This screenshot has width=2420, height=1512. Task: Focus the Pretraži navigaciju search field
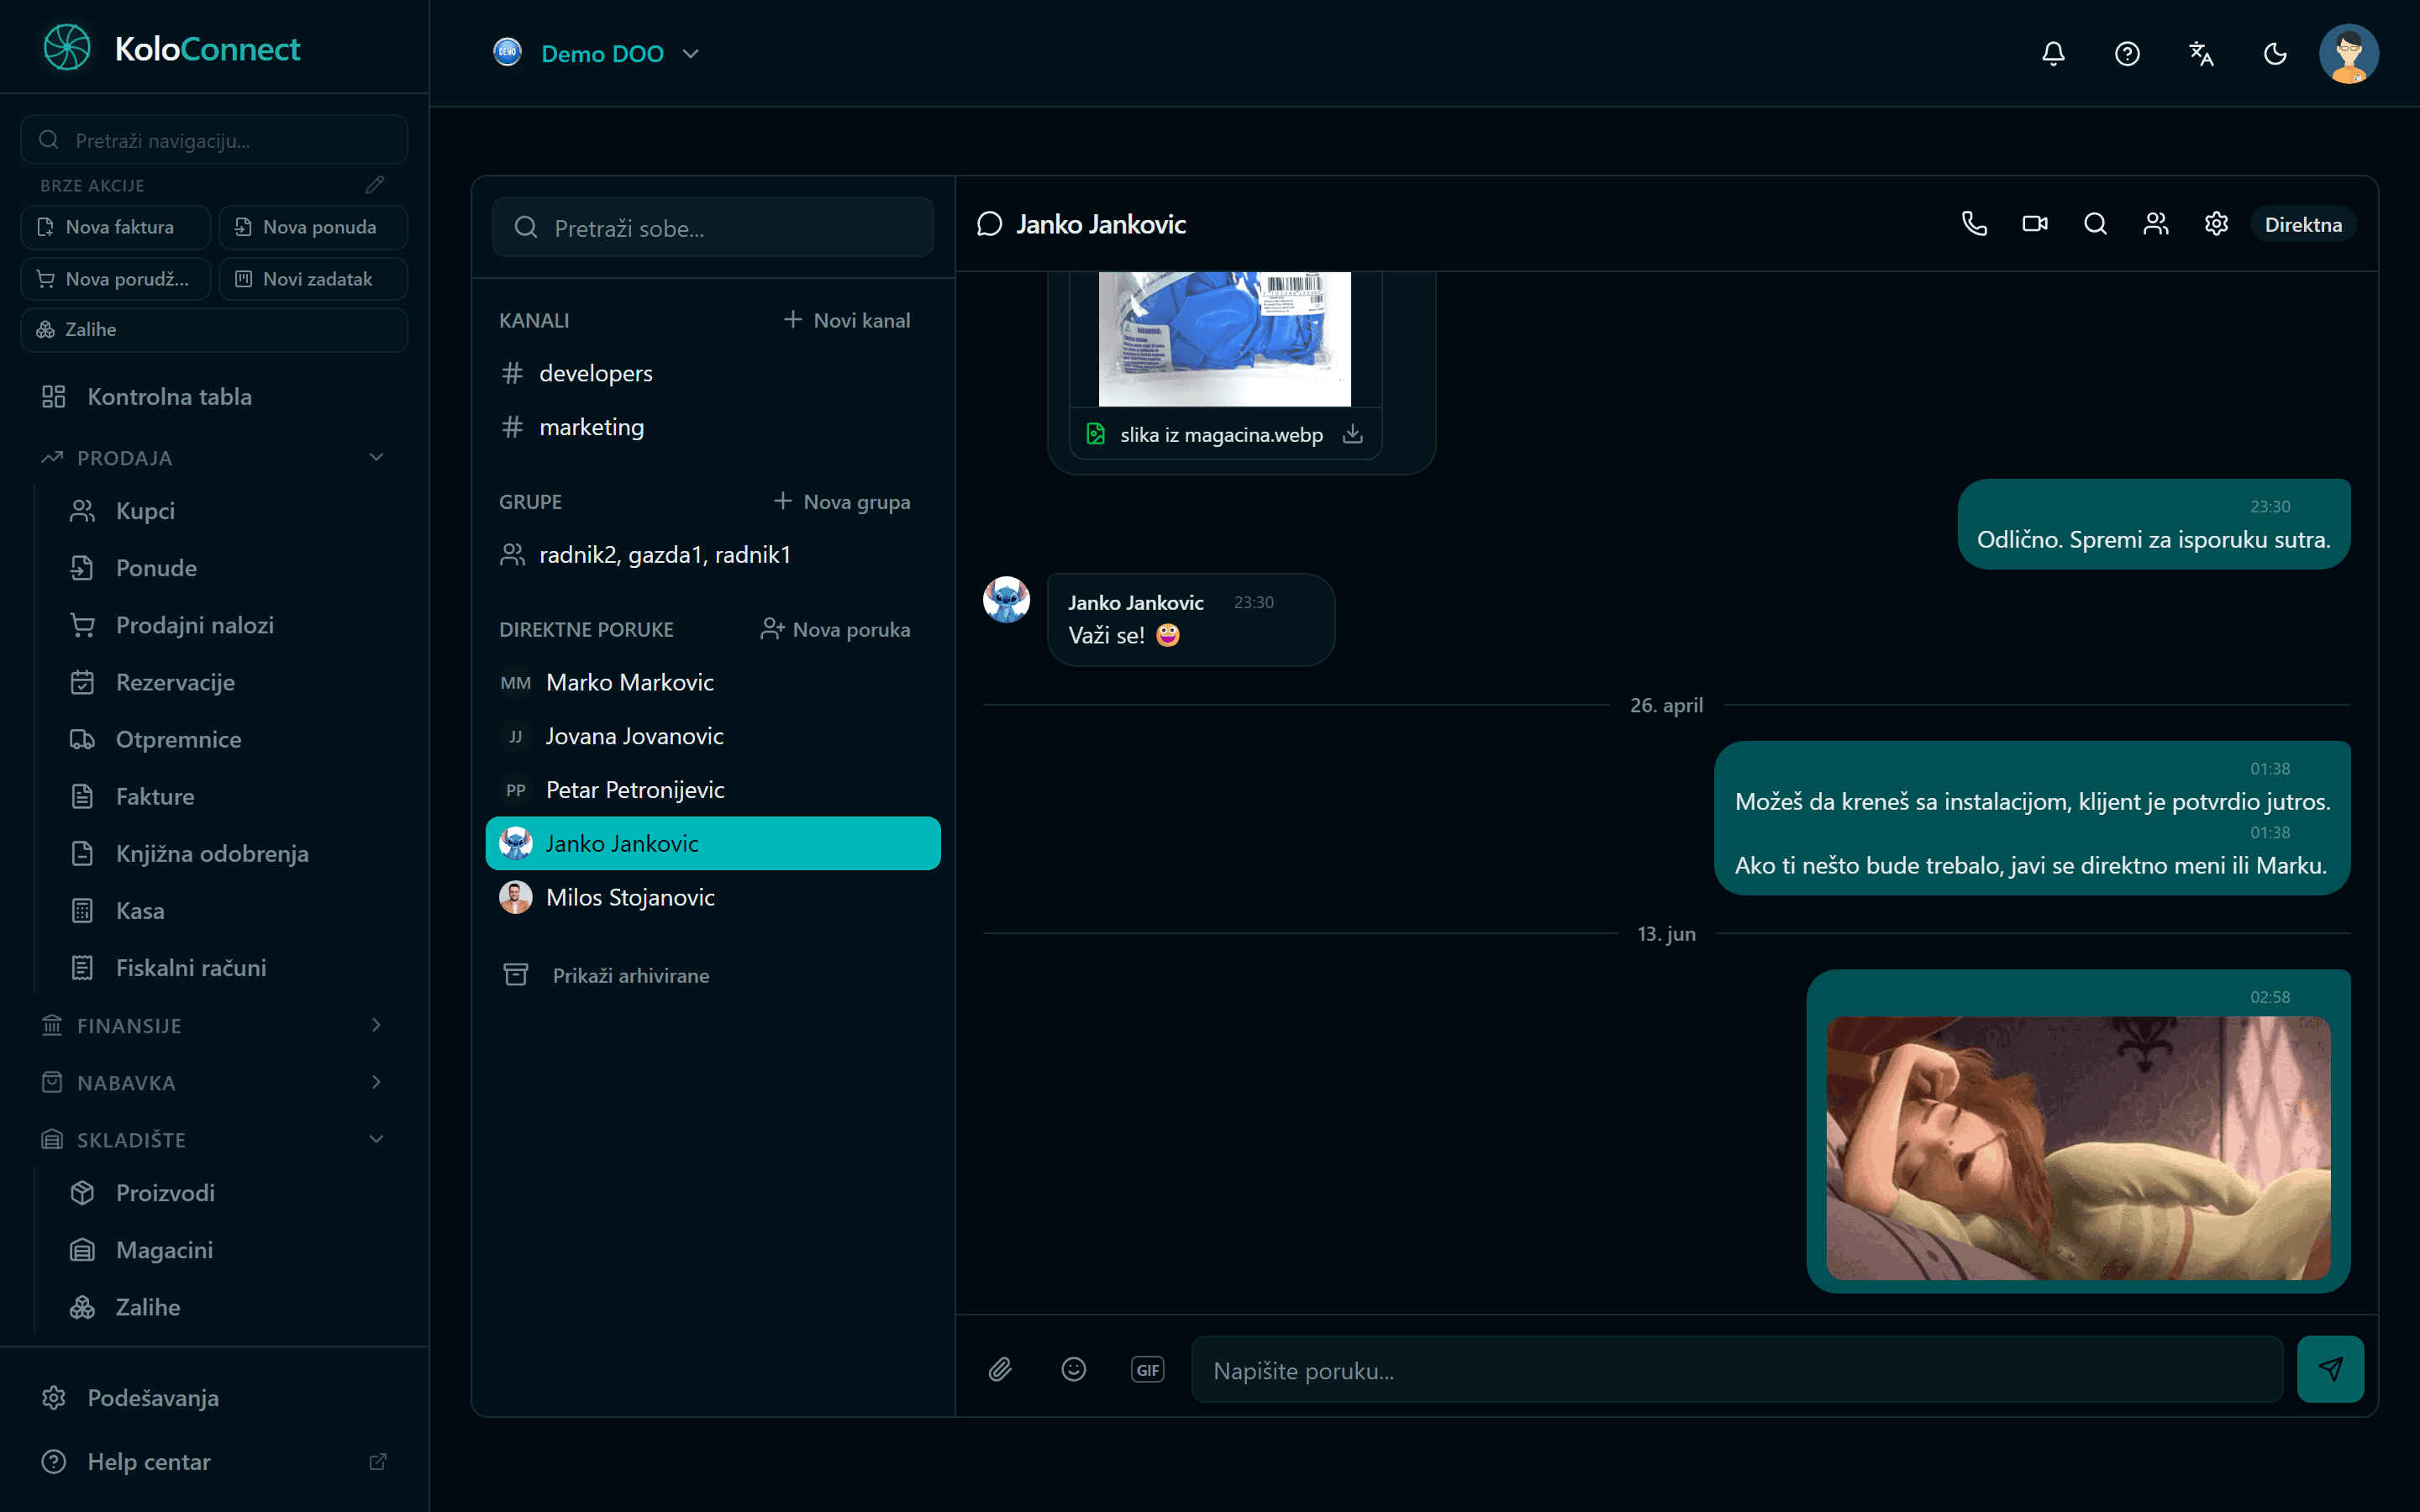coord(214,140)
